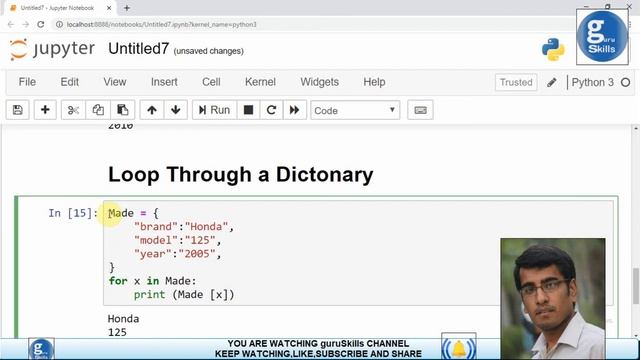Open the Insert menu
The height and width of the screenshot is (360, 640).
point(164,82)
